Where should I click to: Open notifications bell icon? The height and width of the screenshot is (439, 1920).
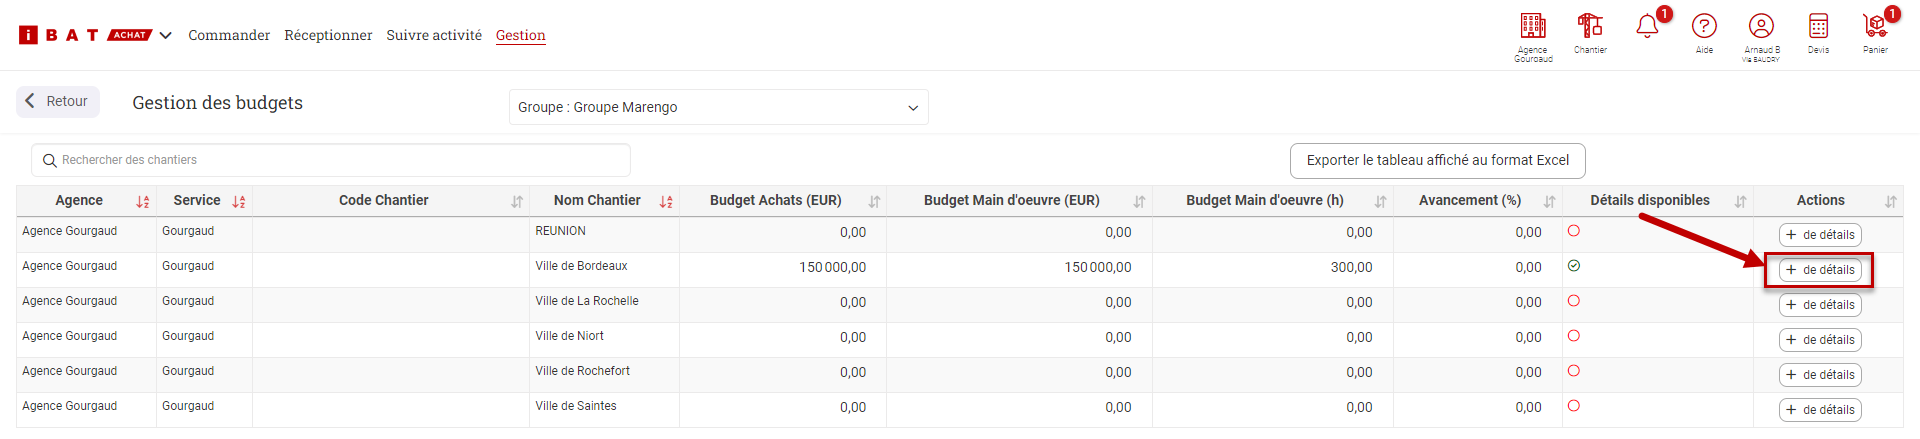(x=1647, y=27)
